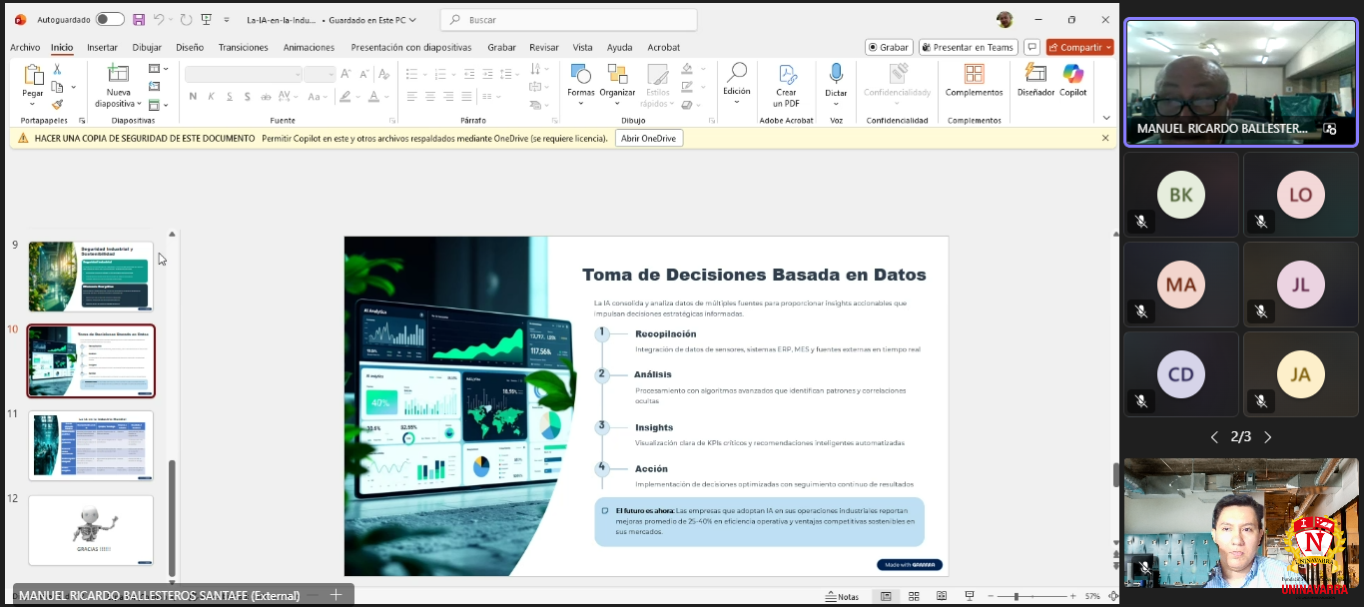Toggle the Notas pane in status bar
The height and width of the screenshot is (607, 1366).
[842, 596]
